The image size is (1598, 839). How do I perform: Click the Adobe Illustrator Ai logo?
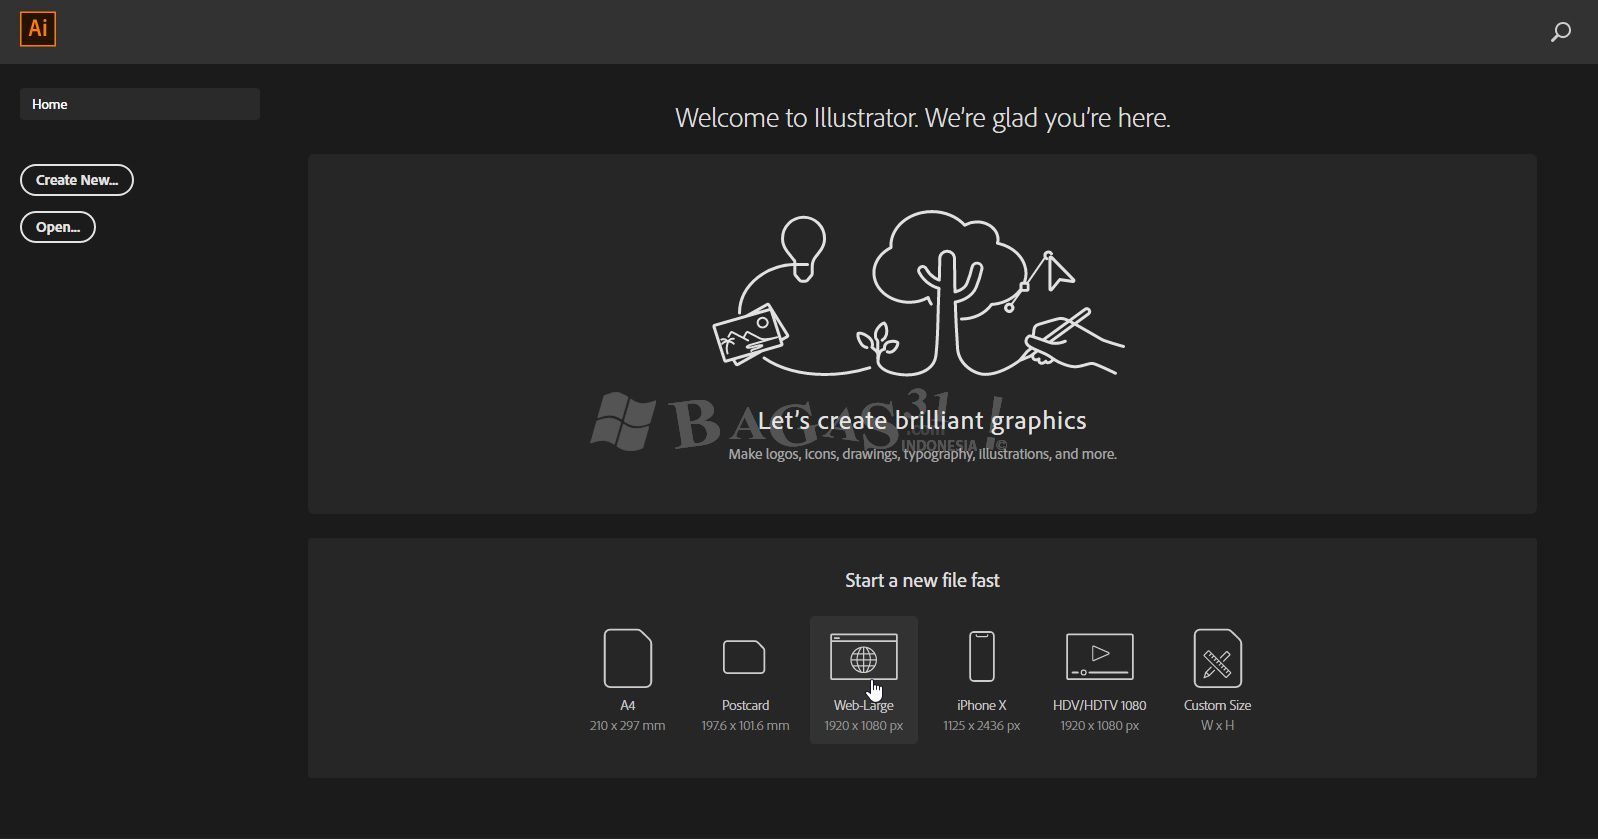38,29
